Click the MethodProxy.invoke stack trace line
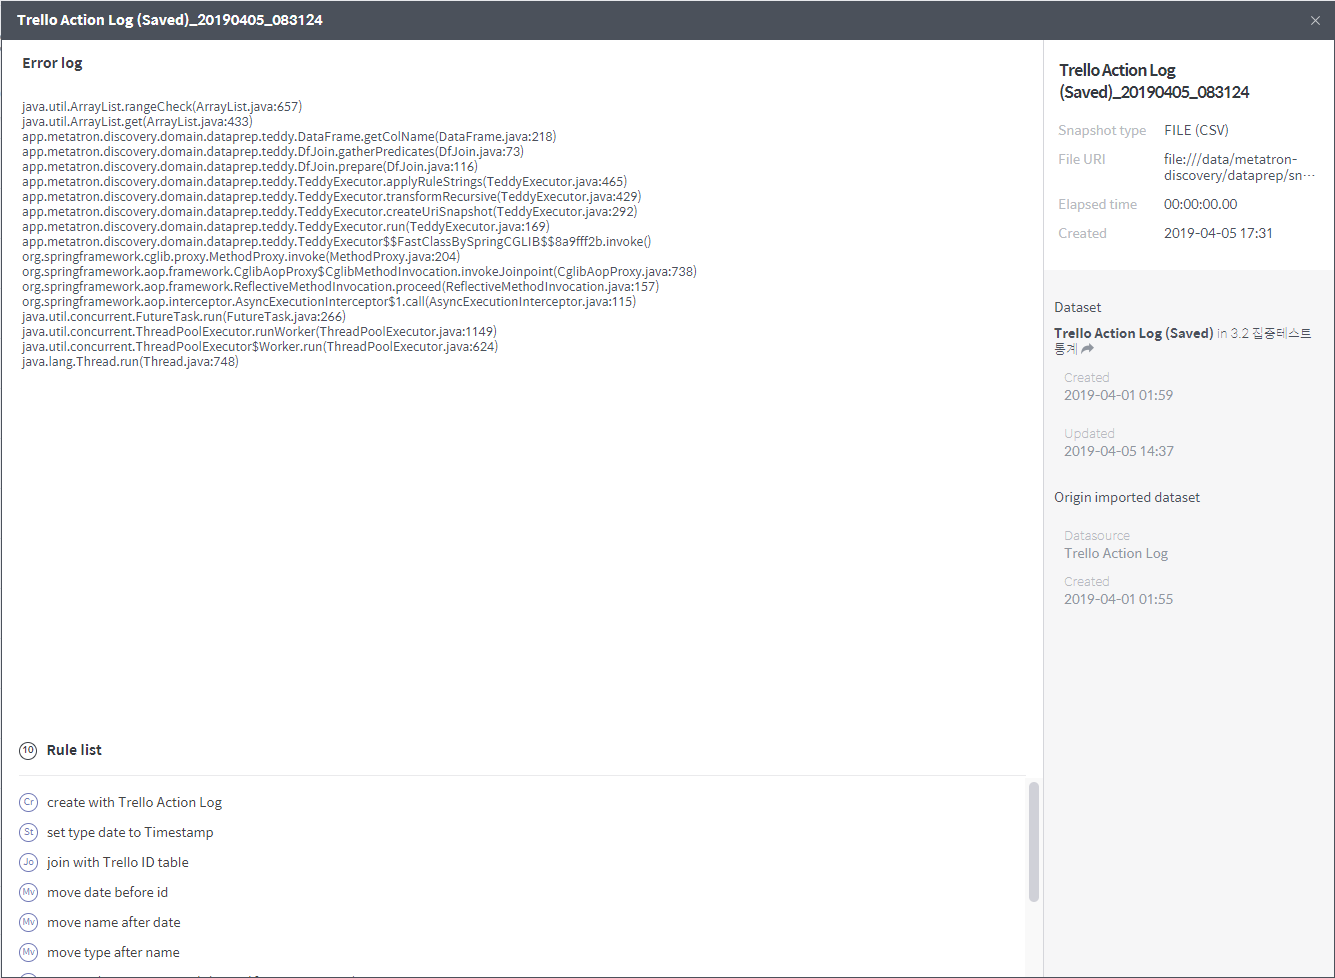This screenshot has width=1335, height=978. click(x=241, y=257)
